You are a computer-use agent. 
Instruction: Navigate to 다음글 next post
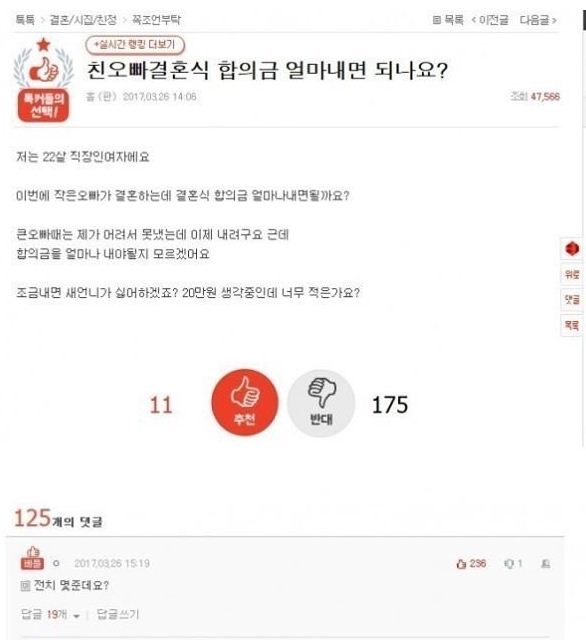pyautogui.click(x=538, y=20)
